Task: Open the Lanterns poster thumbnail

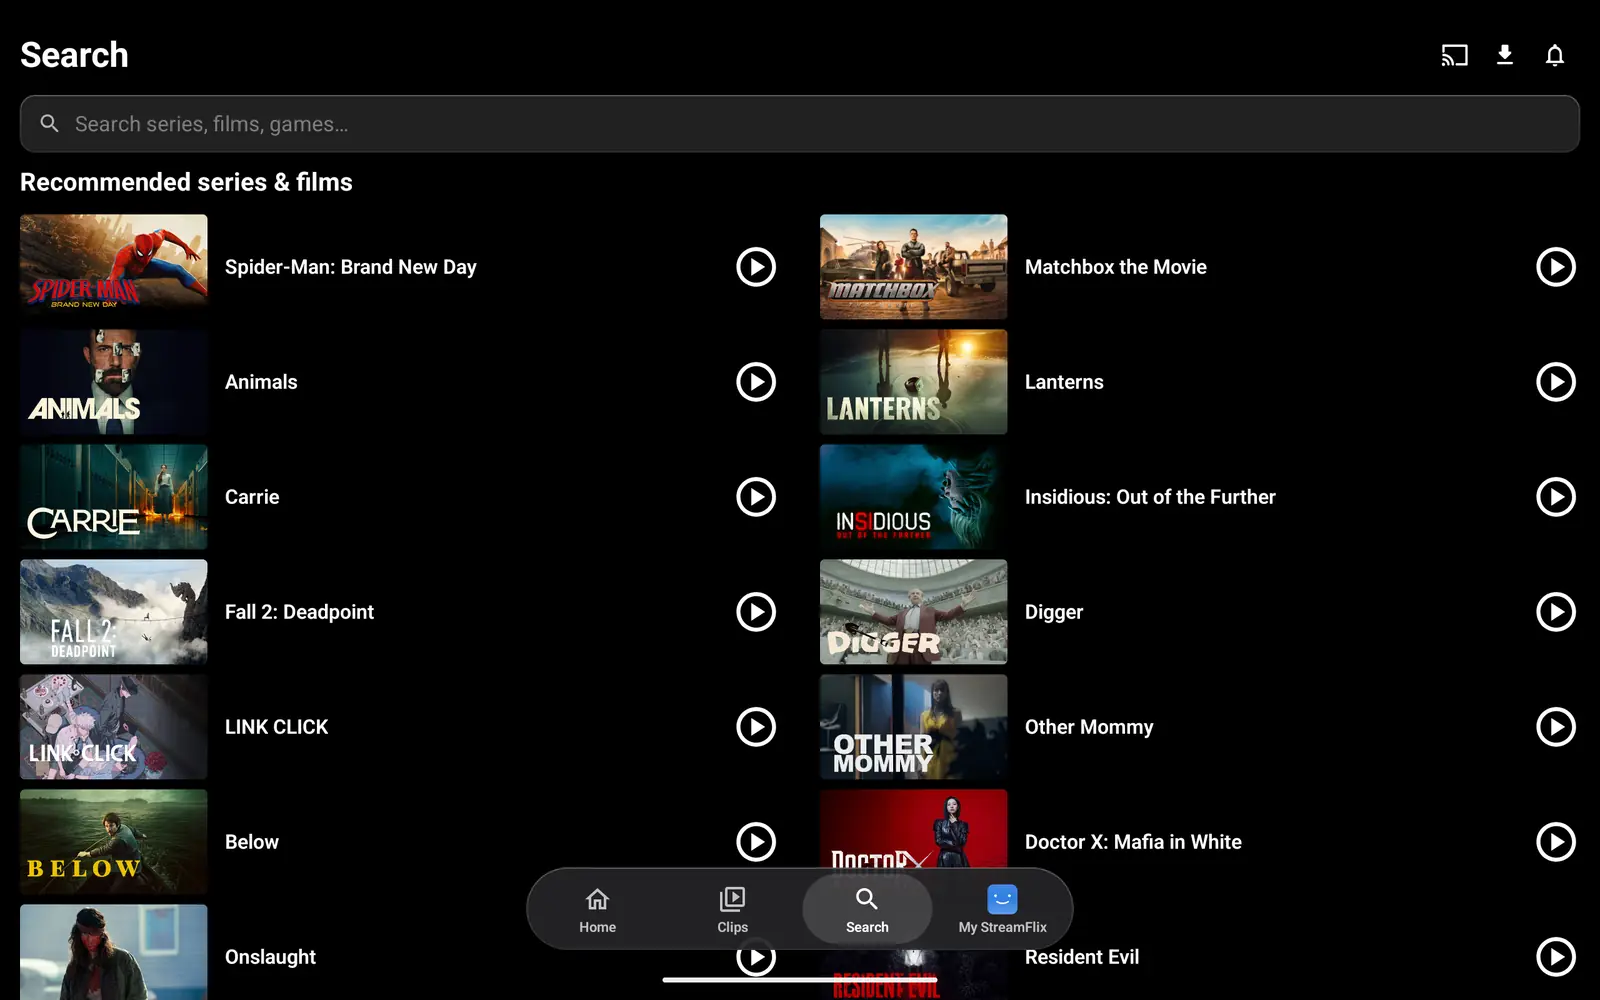Action: point(914,382)
